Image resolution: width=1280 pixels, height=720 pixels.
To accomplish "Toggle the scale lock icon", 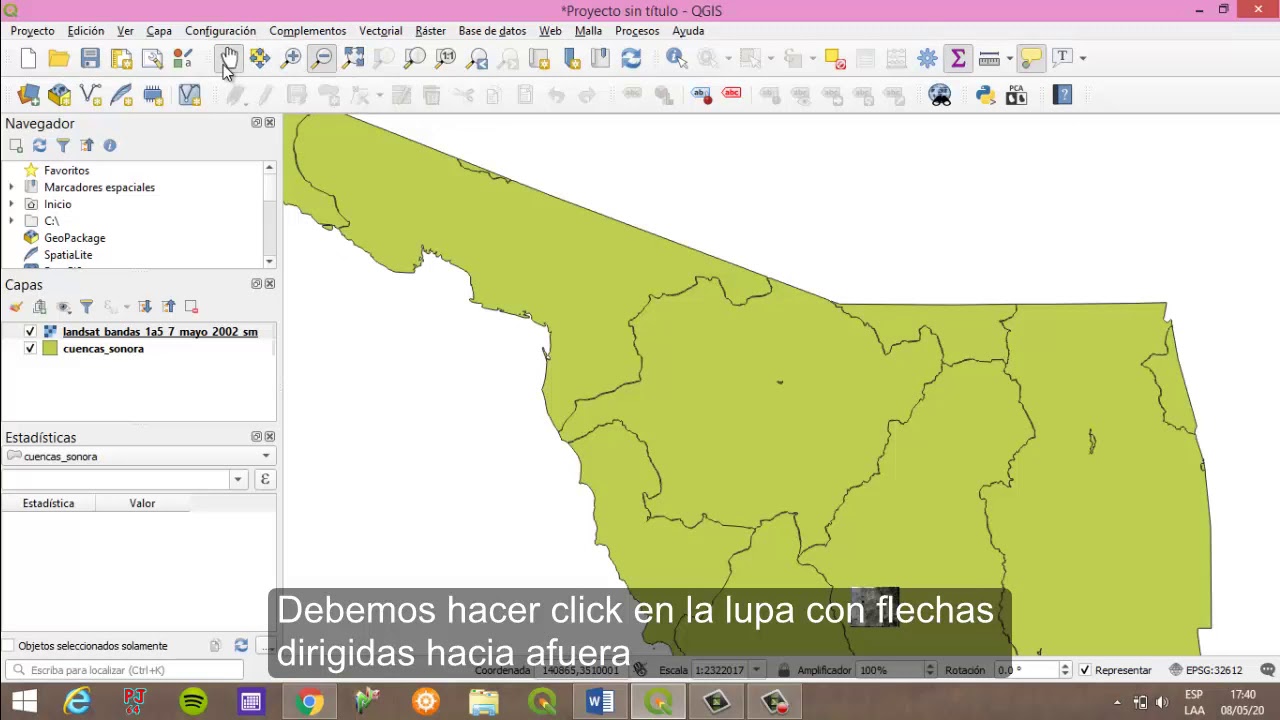I will 783,670.
